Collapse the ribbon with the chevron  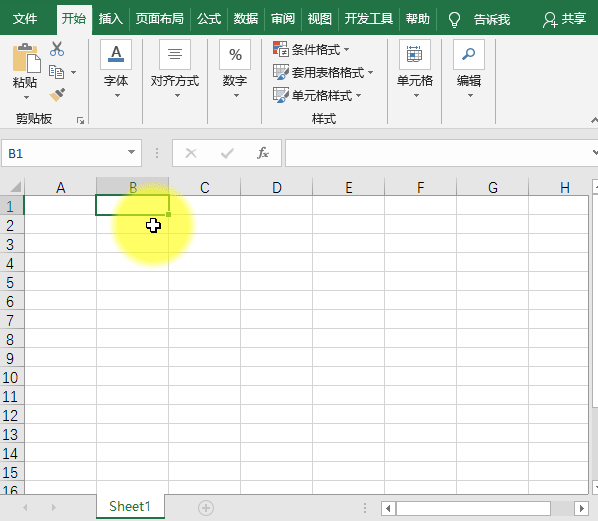point(594,121)
